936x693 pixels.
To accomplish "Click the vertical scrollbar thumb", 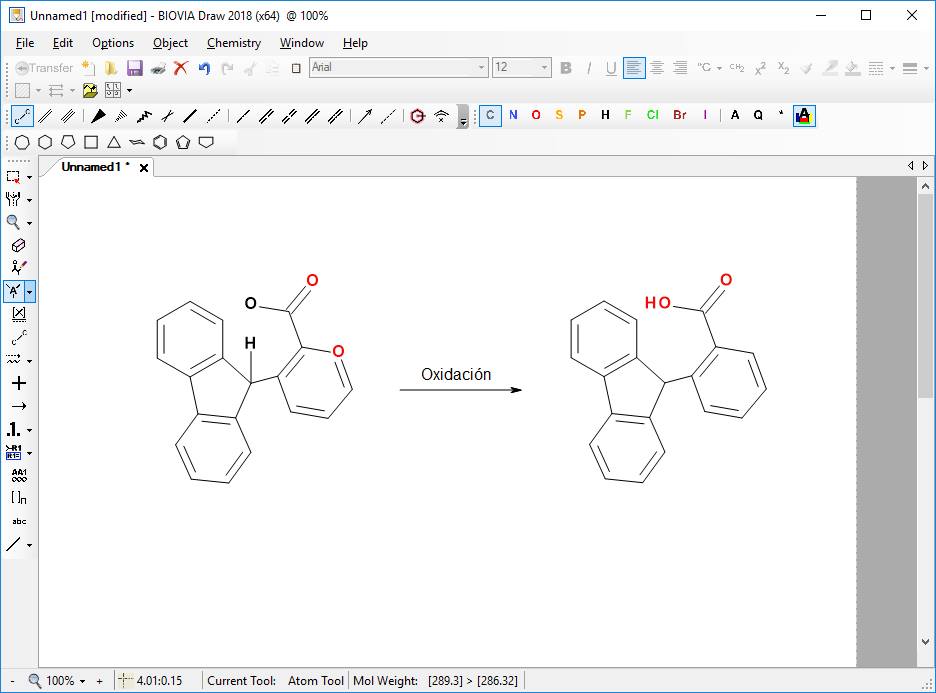I will coord(925,295).
